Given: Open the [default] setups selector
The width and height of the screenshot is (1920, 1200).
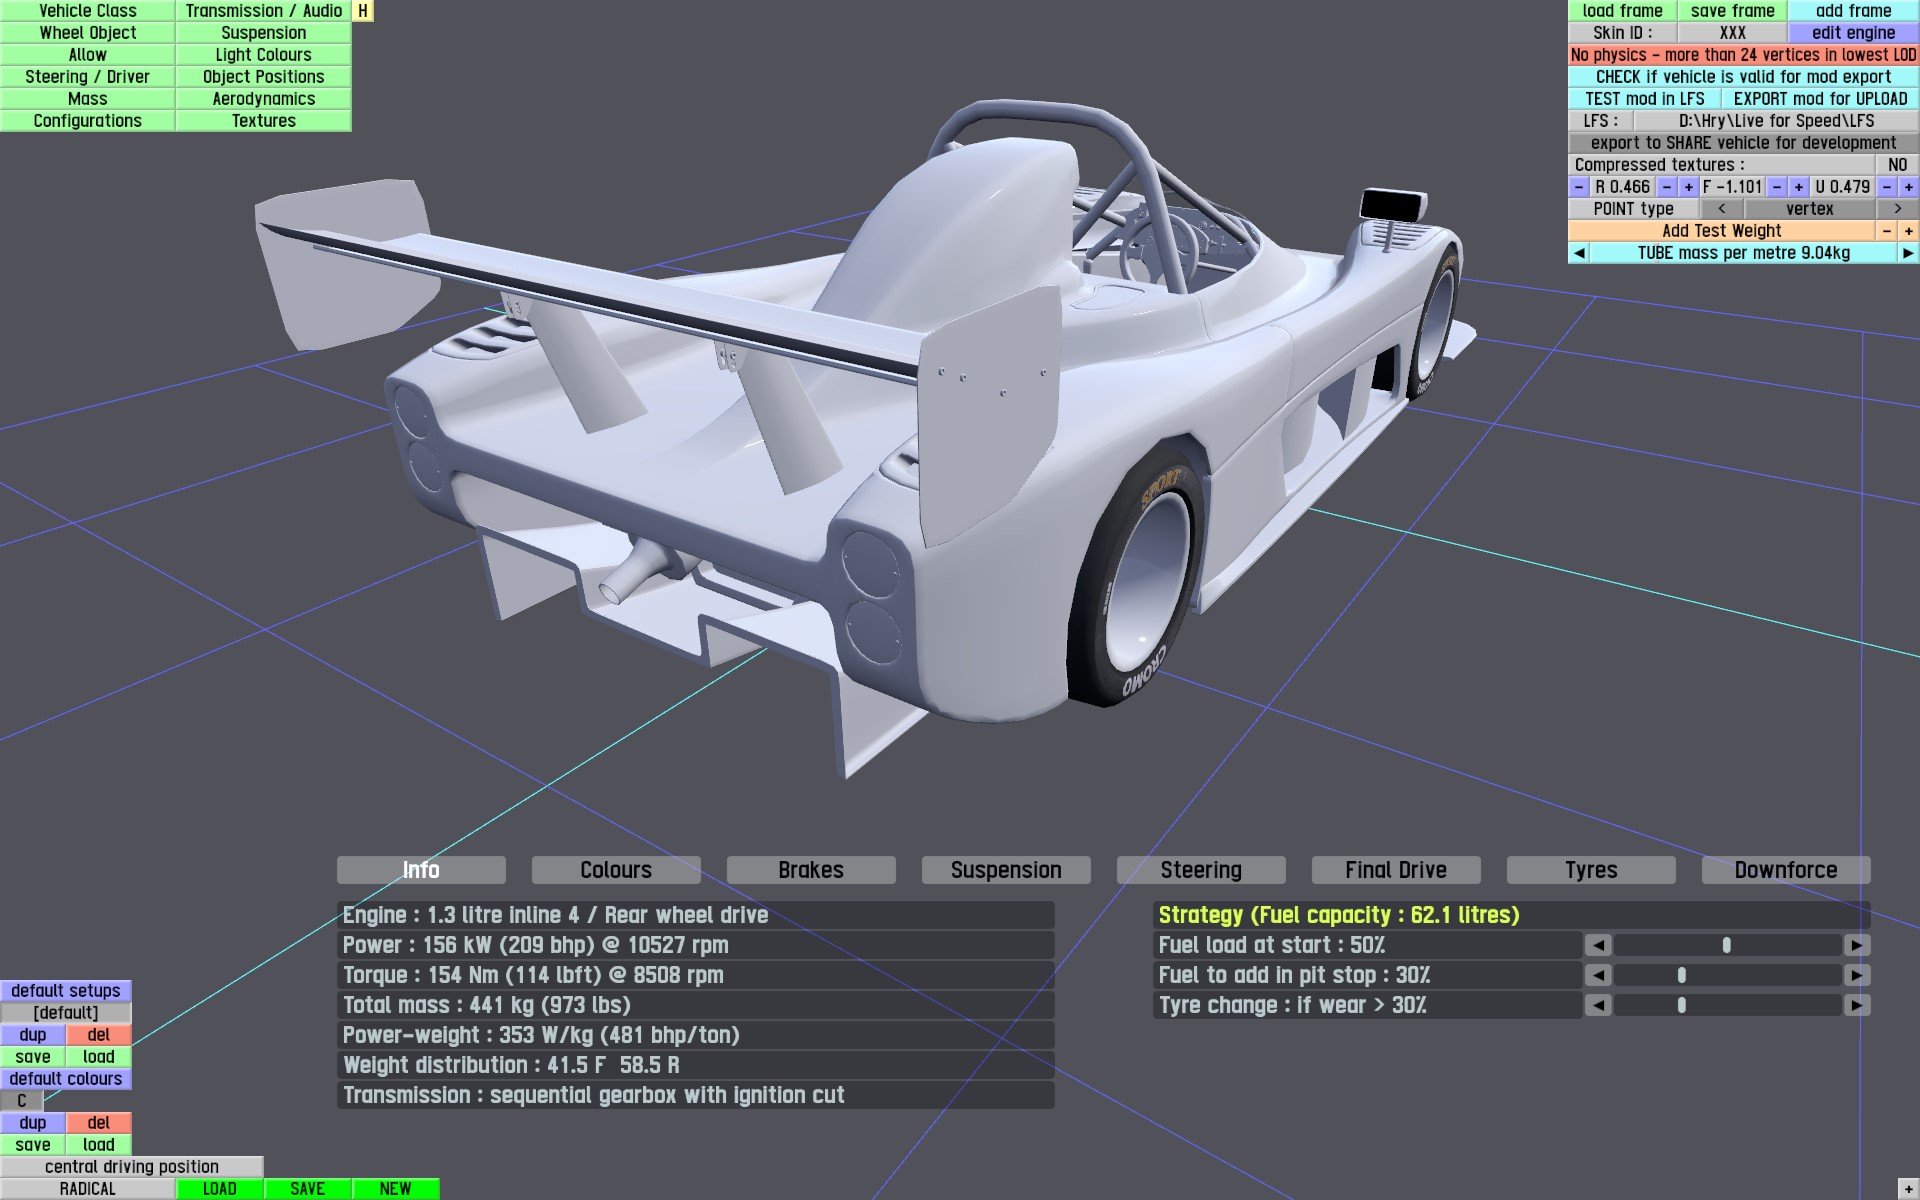Looking at the screenshot, I should (x=66, y=1013).
